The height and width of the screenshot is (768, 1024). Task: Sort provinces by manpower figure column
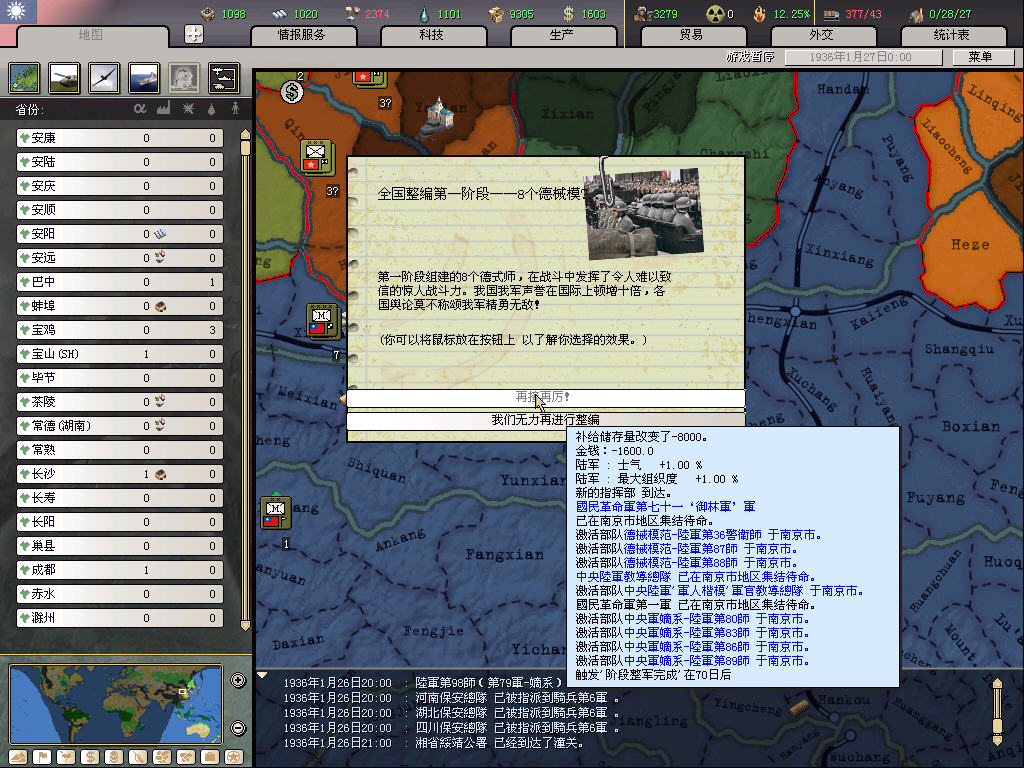235,108
